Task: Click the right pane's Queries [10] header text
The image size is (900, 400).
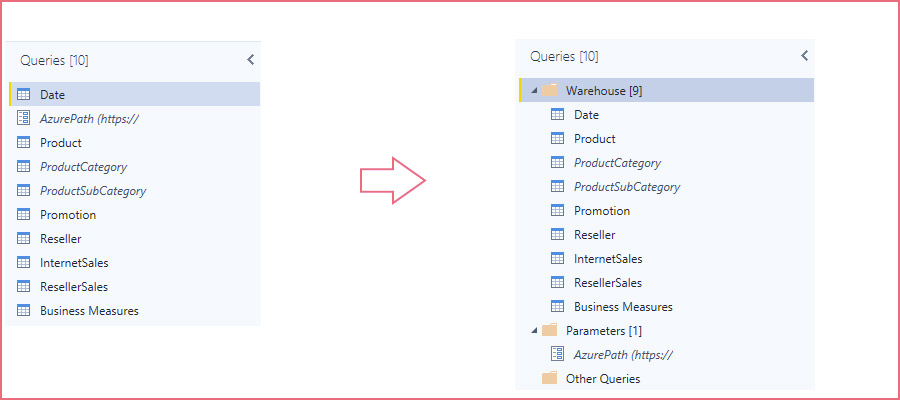Action: click(564, 56)
